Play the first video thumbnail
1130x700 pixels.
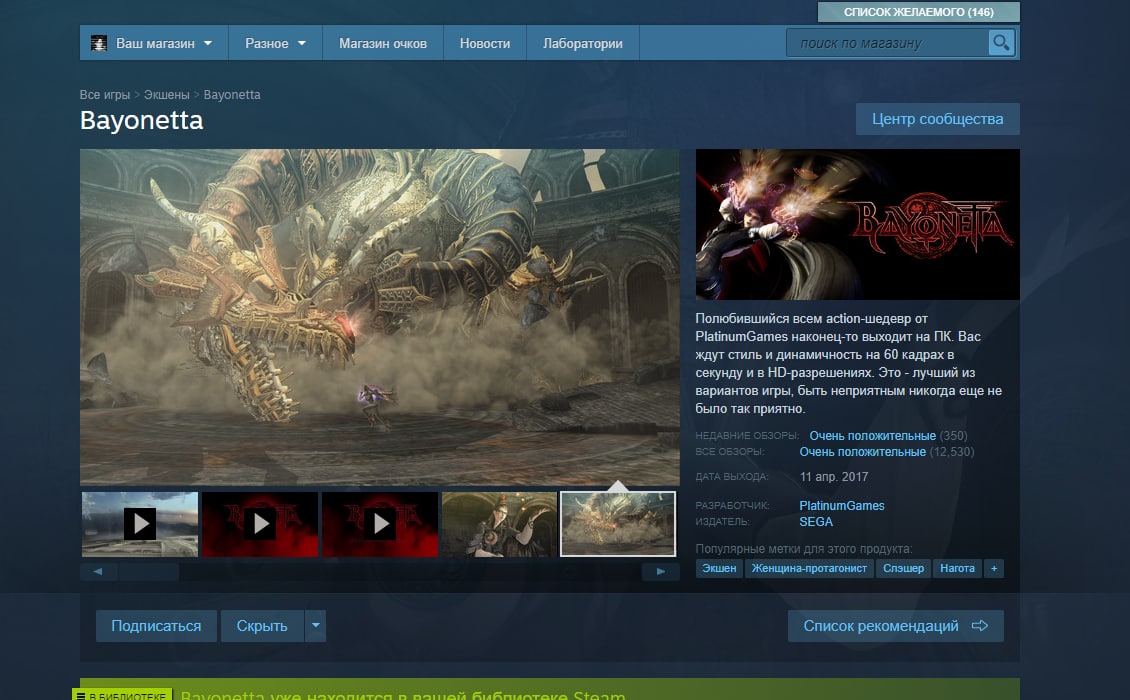pyautogui.click(x=140, y=524)
